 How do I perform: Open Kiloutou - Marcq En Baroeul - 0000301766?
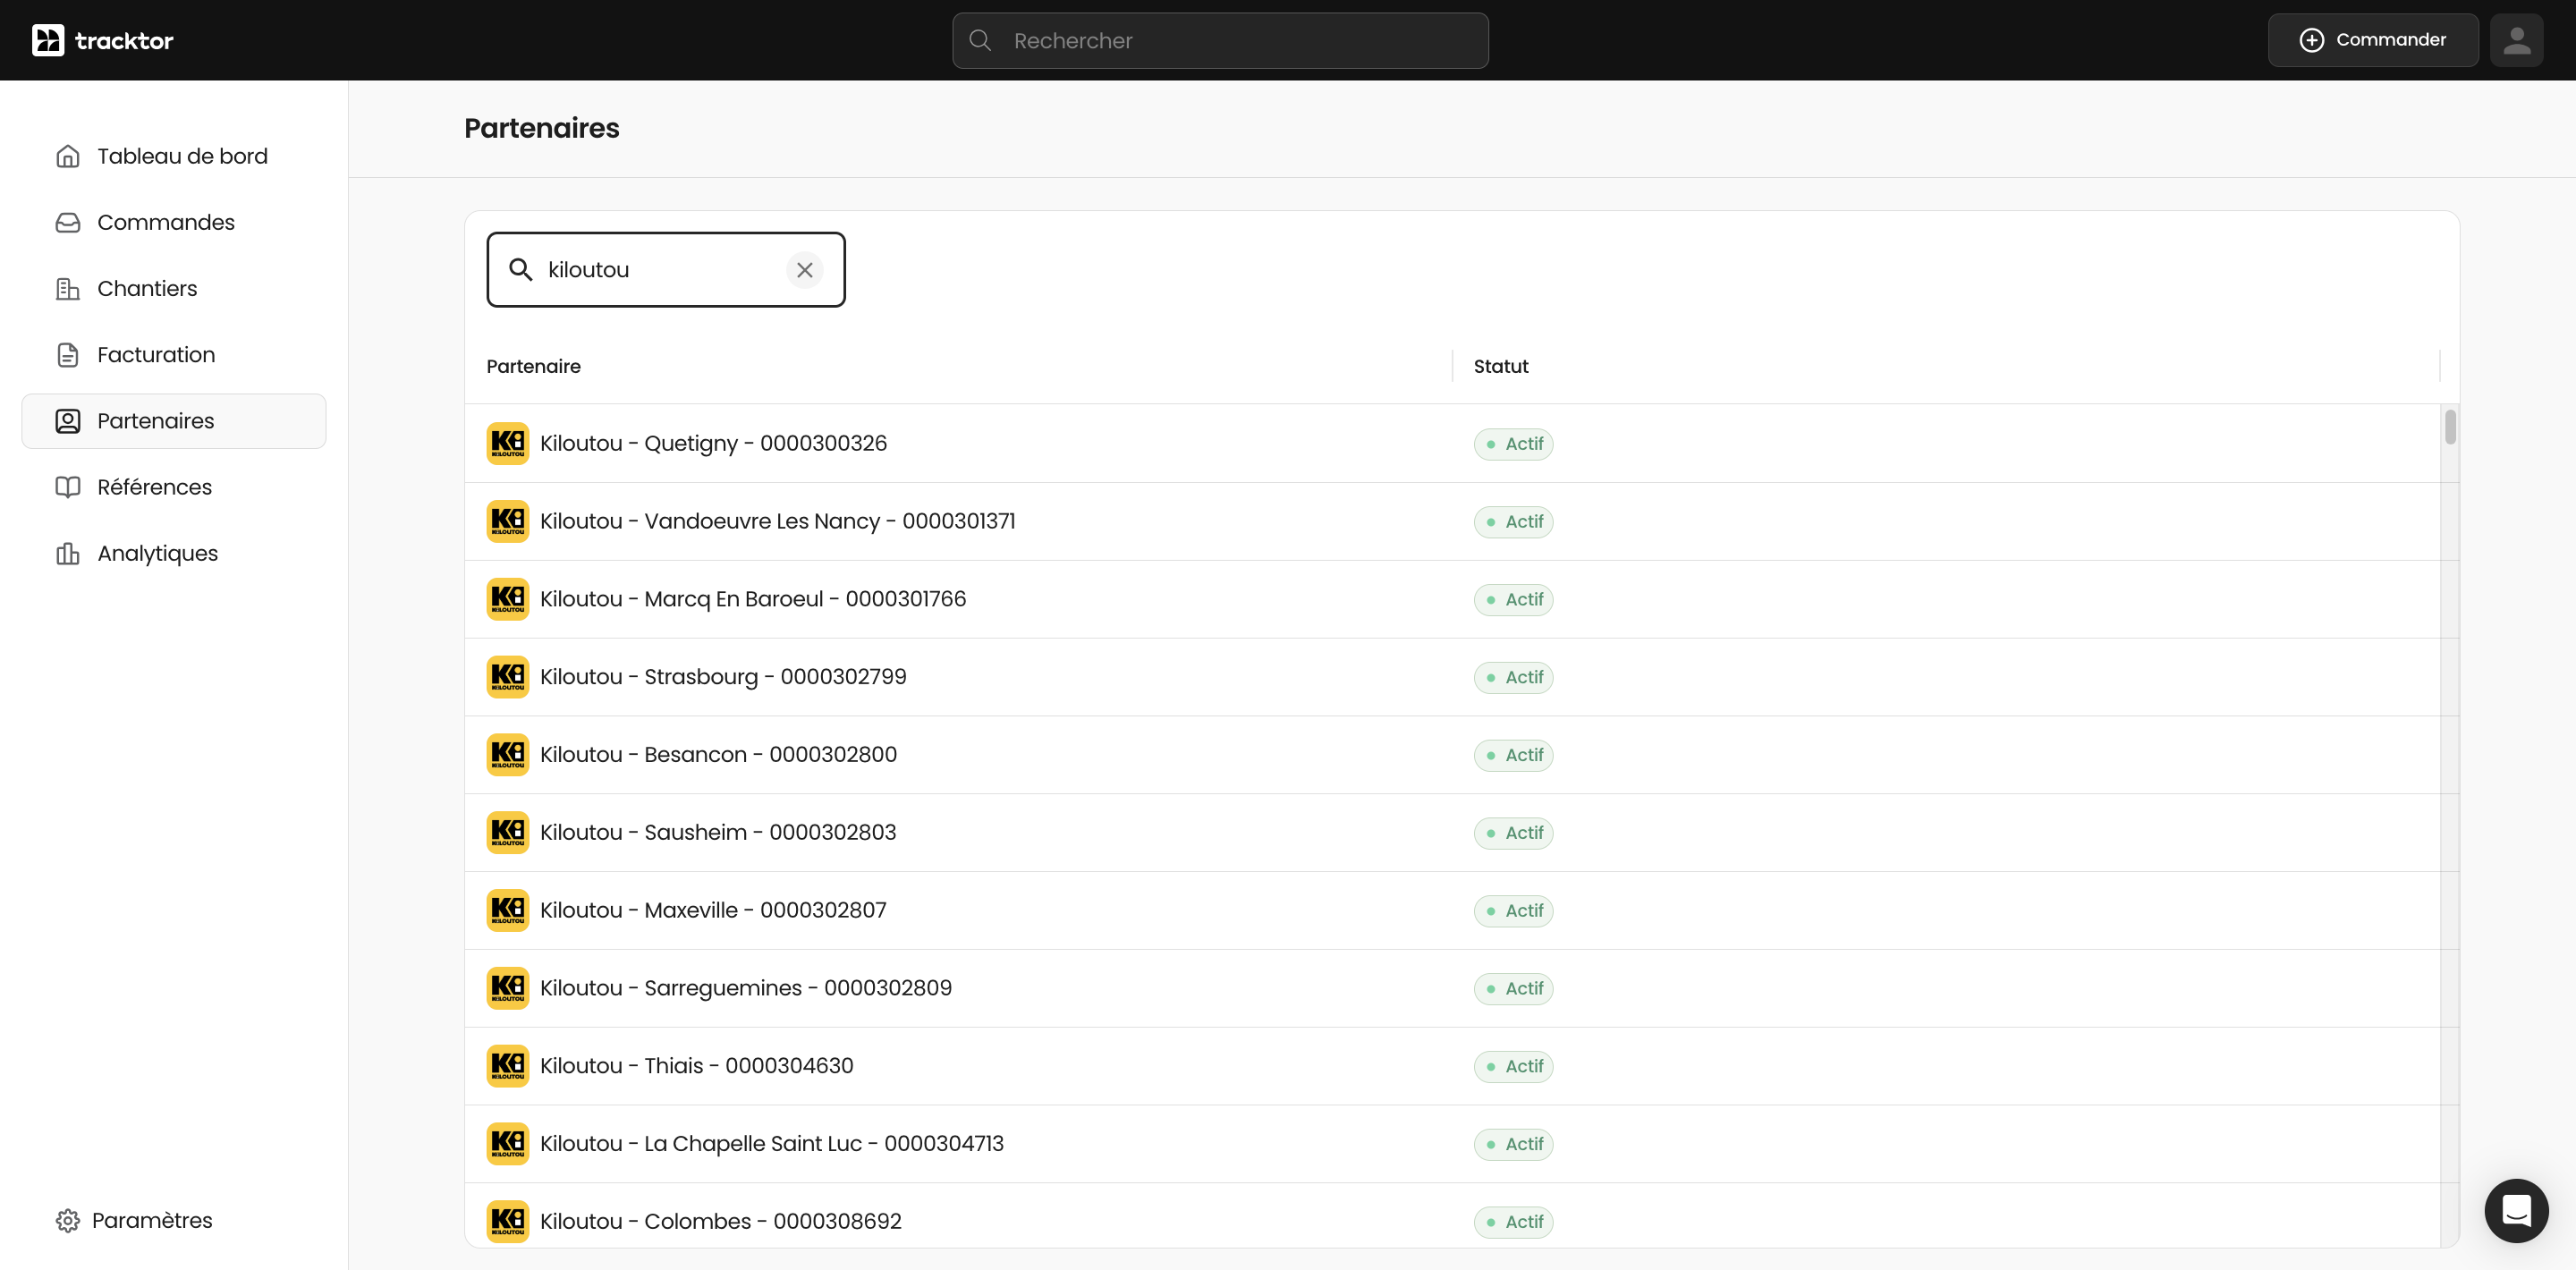pos(753,599)
